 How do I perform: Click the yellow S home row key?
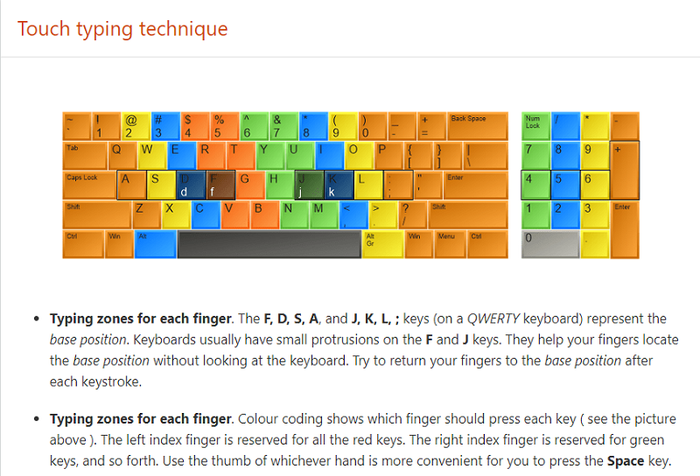(x=161, y=185)
